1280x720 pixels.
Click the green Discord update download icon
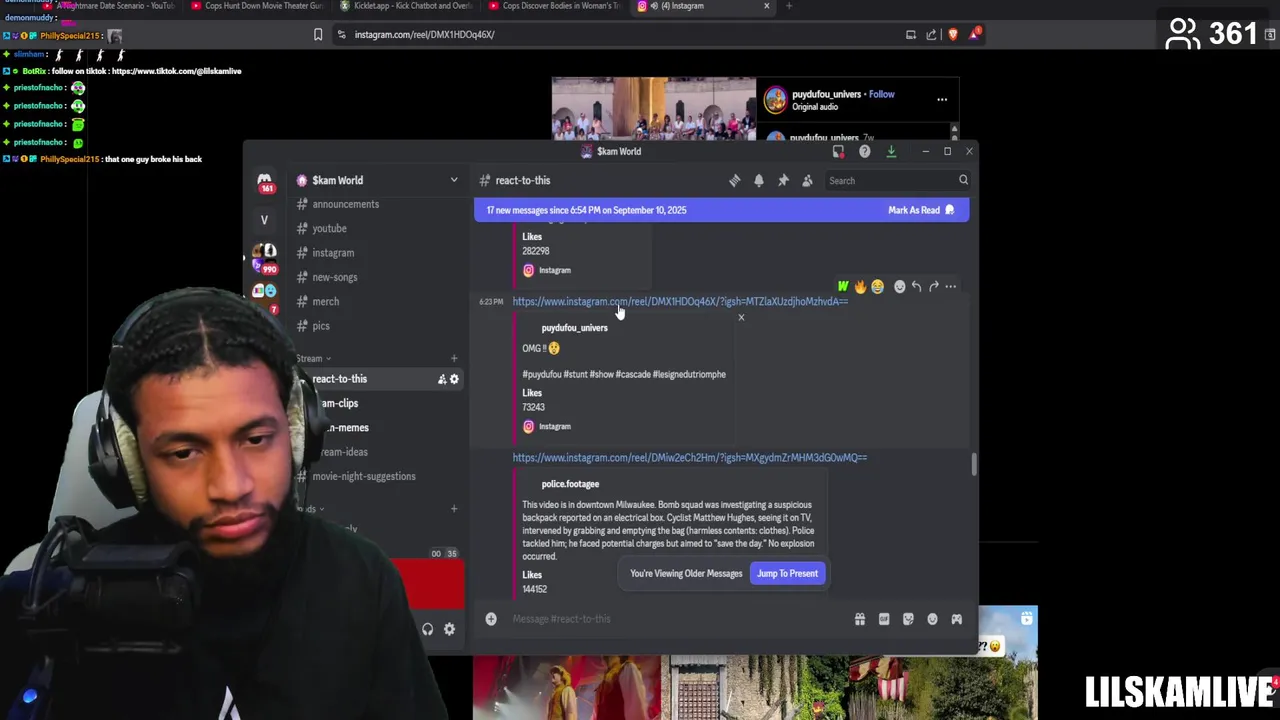tap(891, 151)
